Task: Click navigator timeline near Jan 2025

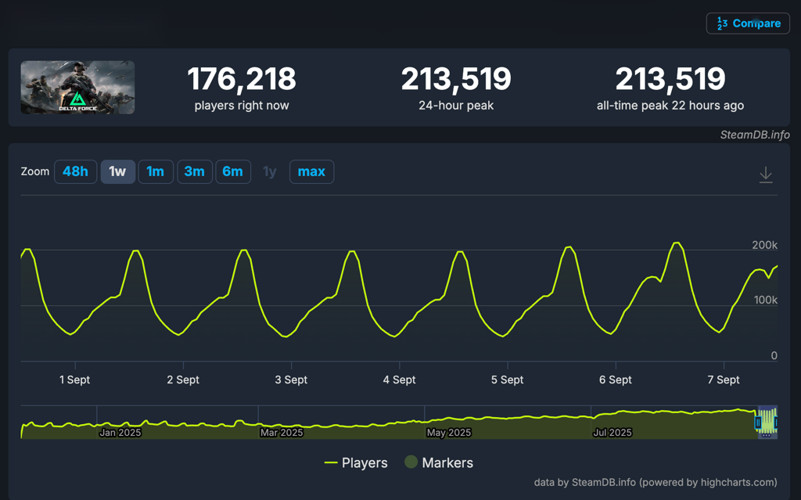Action: pos(122,424)
